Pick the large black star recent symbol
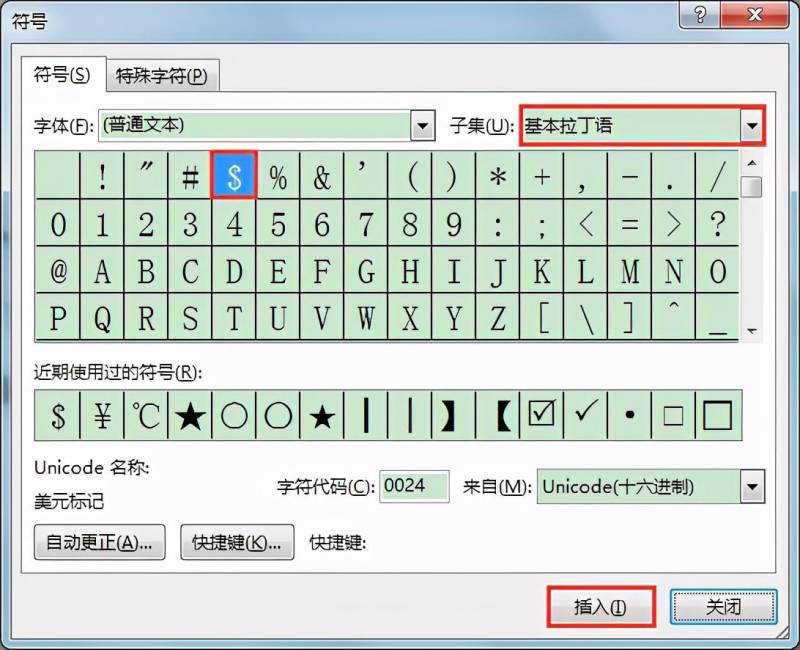 coord(190,415)
